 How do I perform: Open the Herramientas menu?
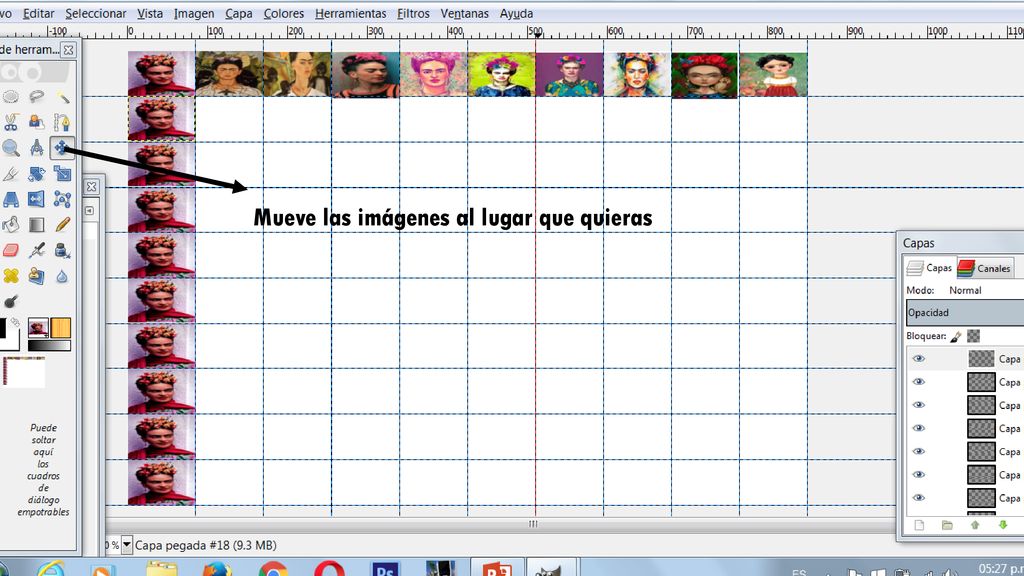[x=350, y=13]
